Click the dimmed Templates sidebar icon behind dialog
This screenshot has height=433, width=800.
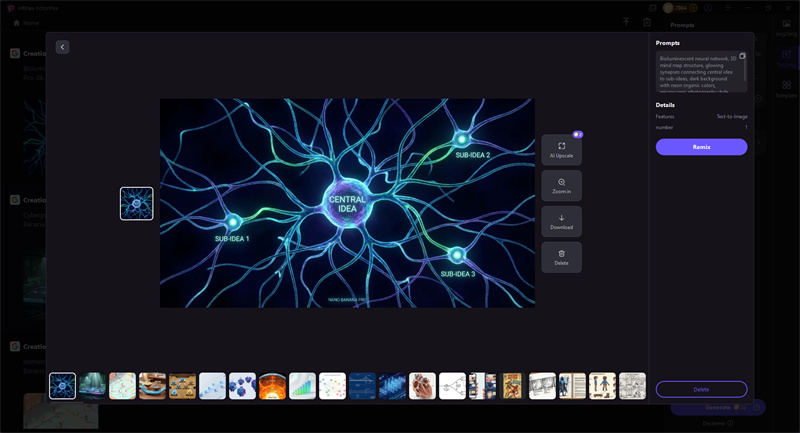pos(786,88)
